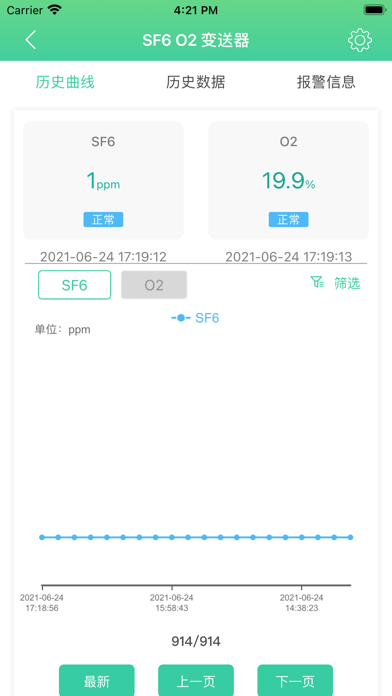392x696 pixels.
Task: Tap the 最新 button
Action: point(97,680)
